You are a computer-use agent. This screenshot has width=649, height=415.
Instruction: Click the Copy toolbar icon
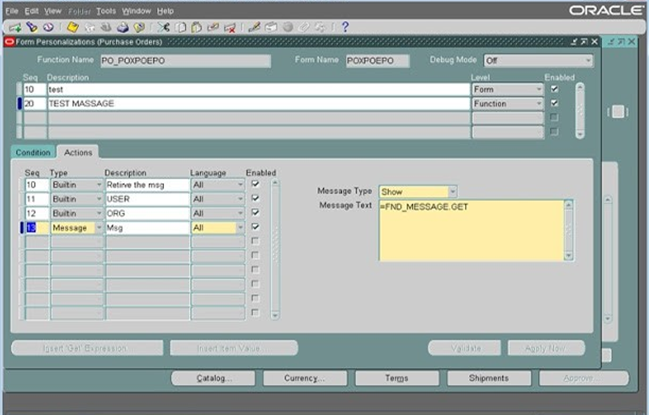coord(180,28)
